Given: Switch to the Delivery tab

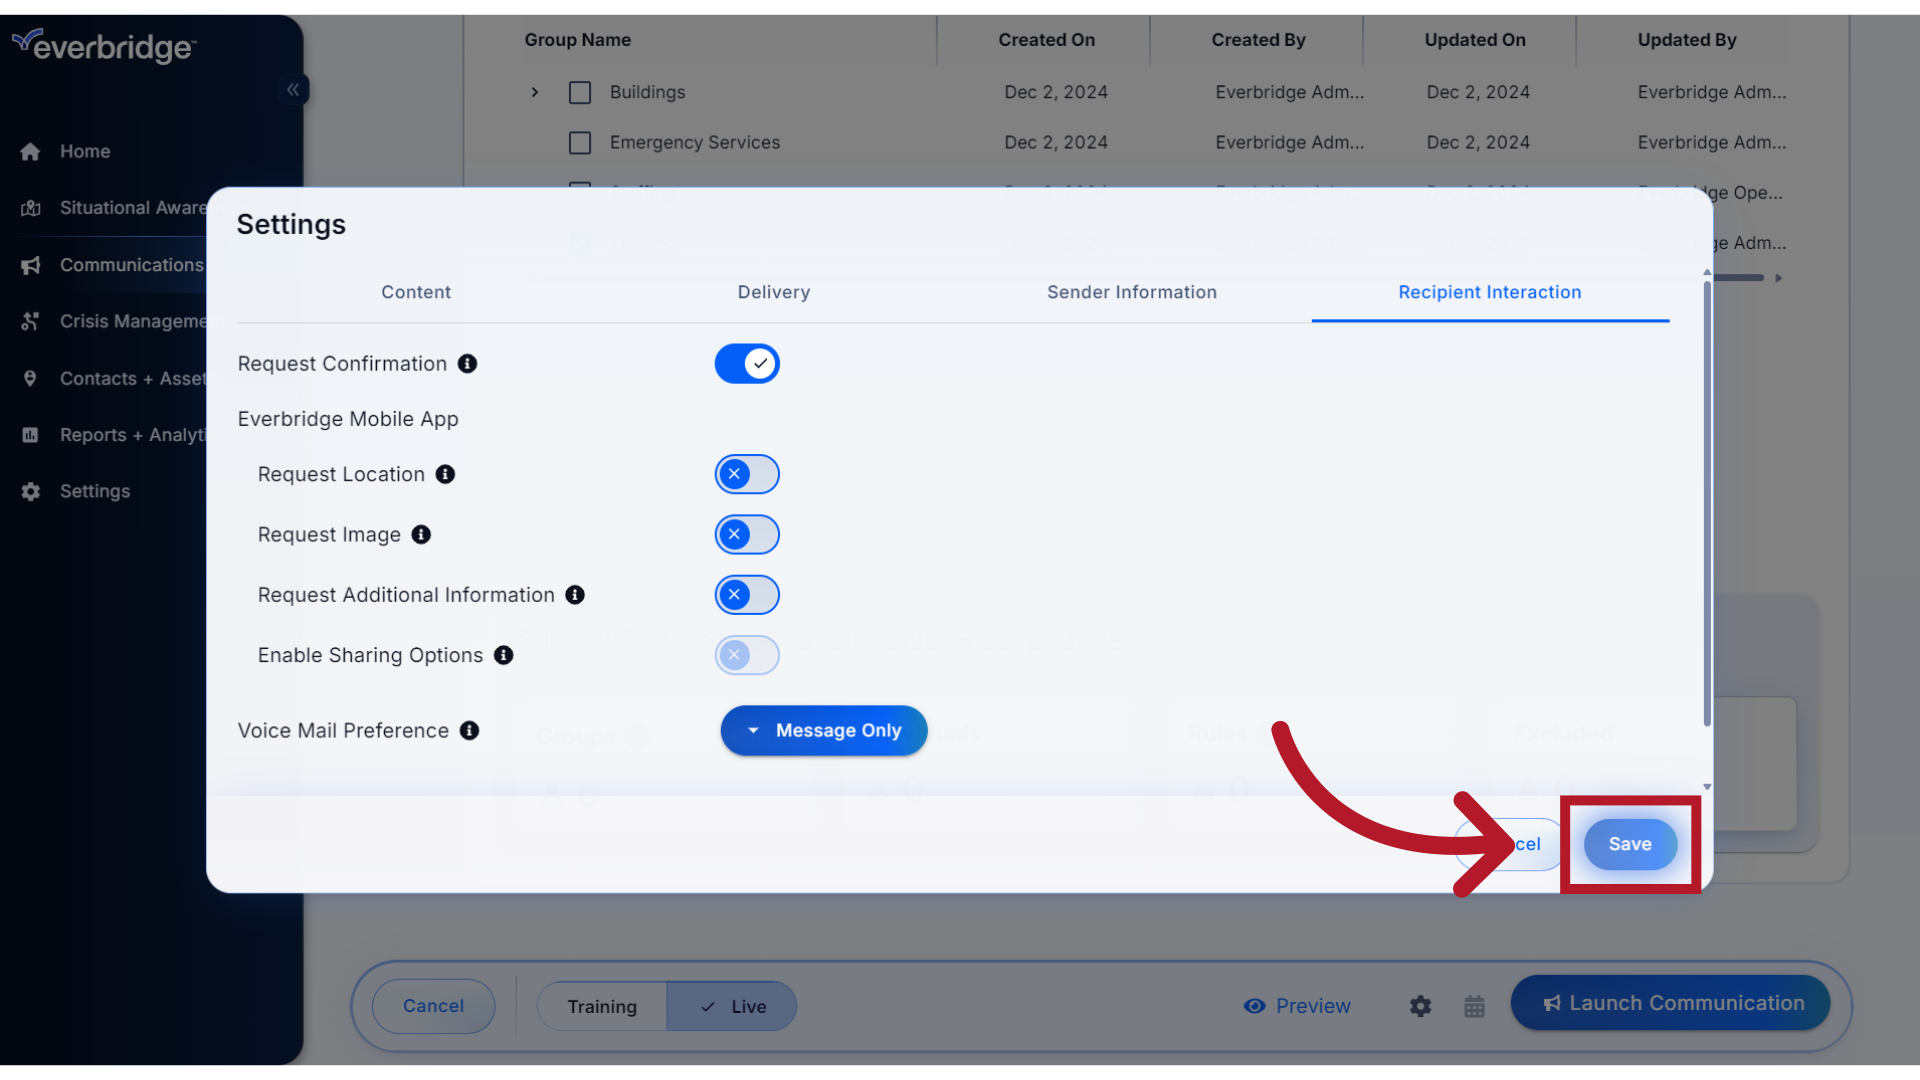Looking at the screenshot, I should (773, 291).
